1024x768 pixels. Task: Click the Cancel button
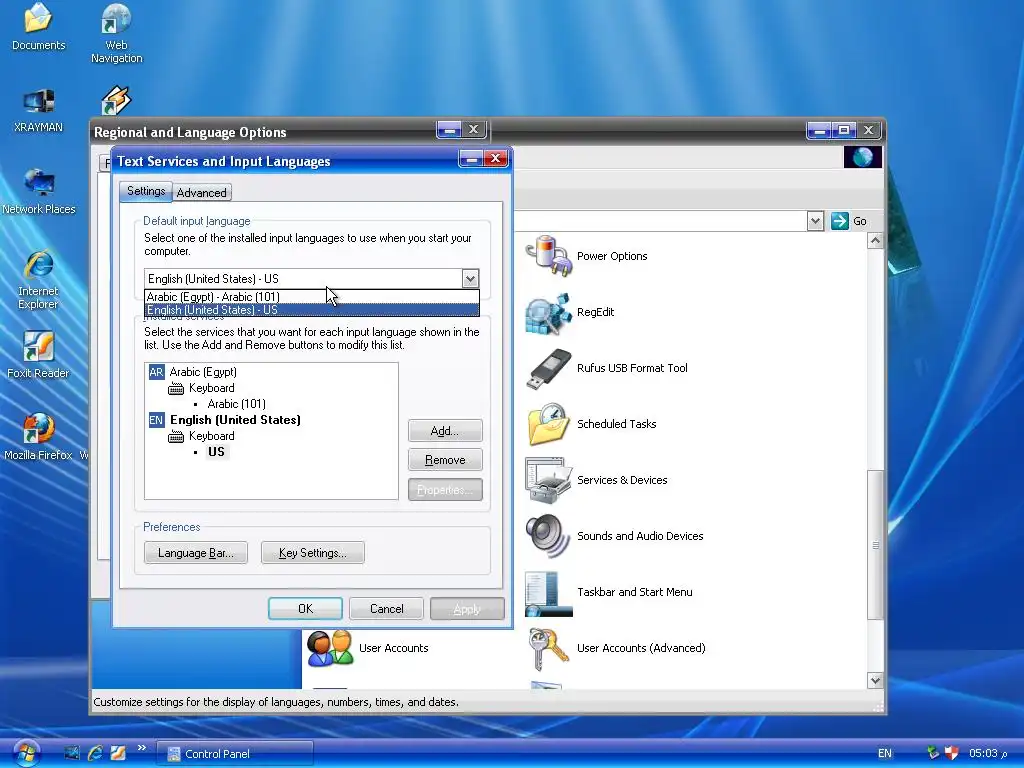387,609
